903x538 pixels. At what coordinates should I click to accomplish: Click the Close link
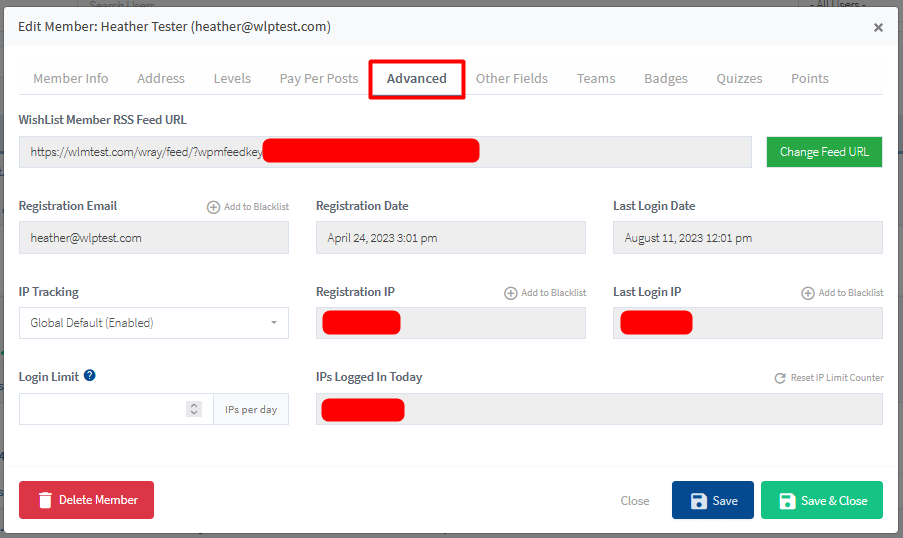[x=635, y=501]
